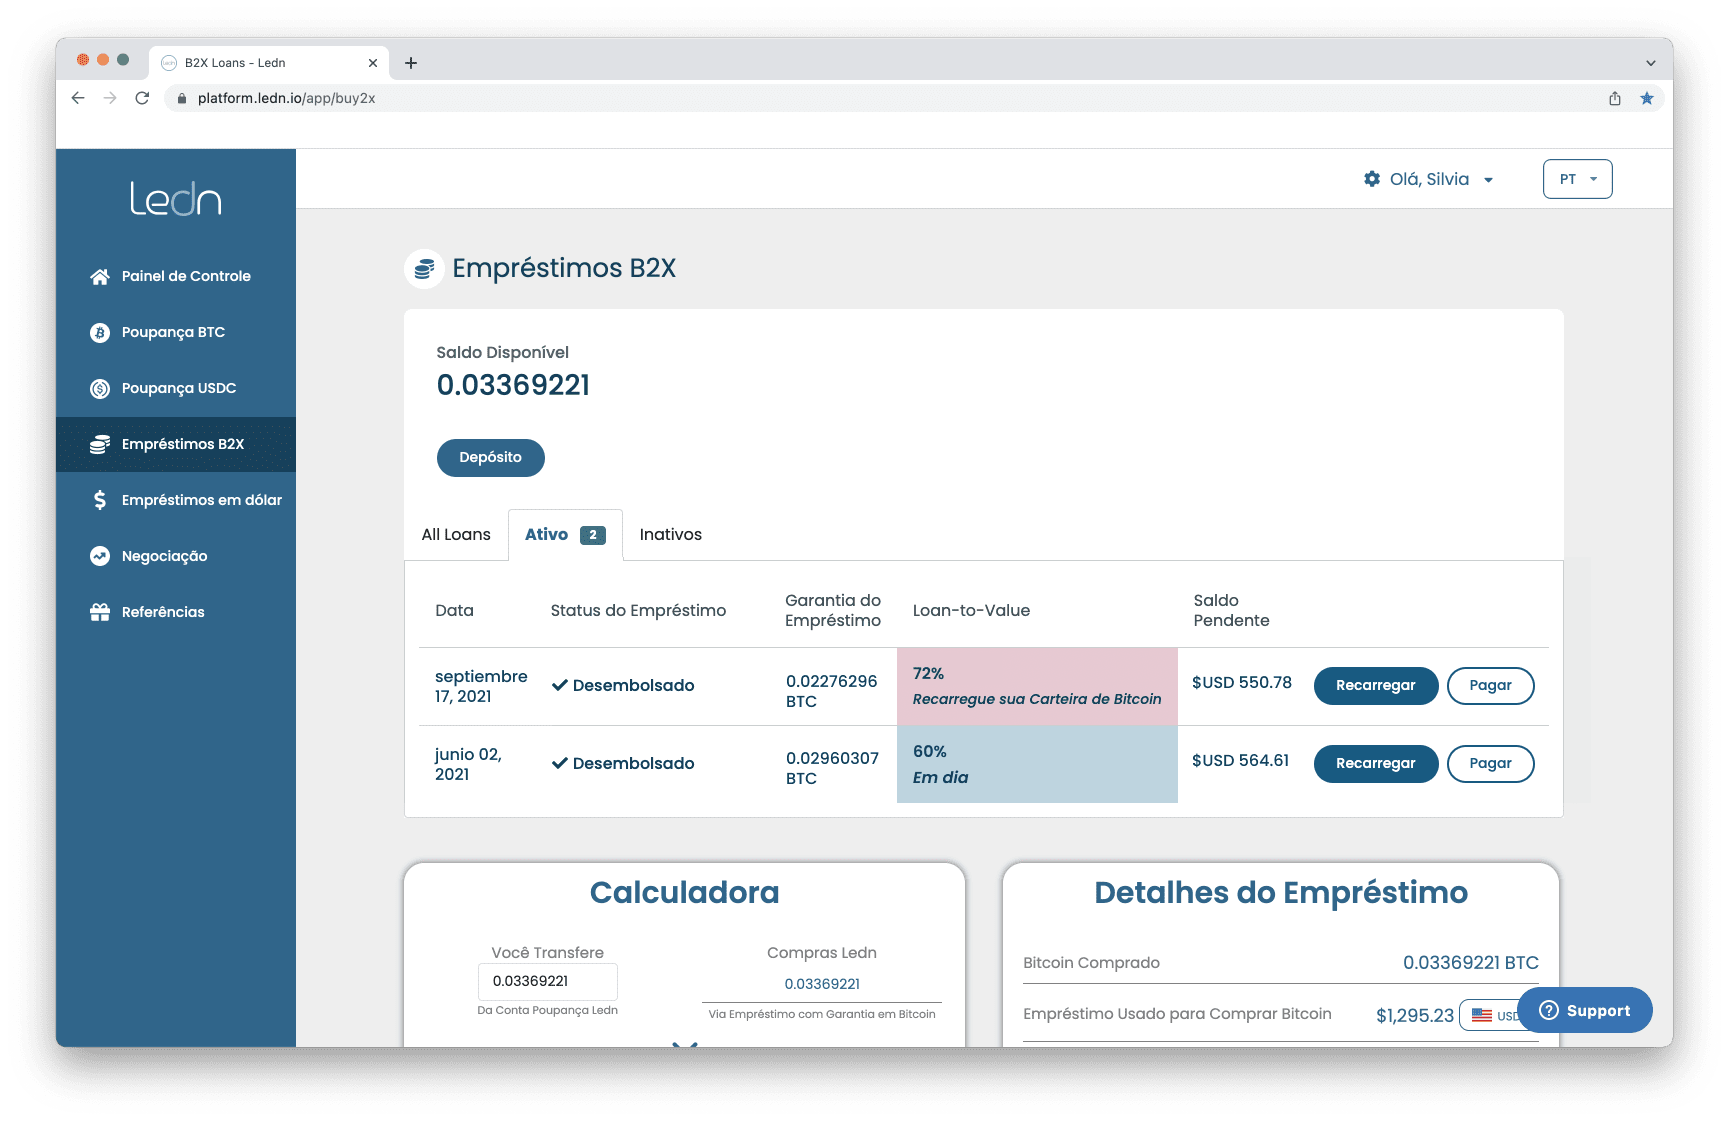Open the Referências page

[176, 612]
